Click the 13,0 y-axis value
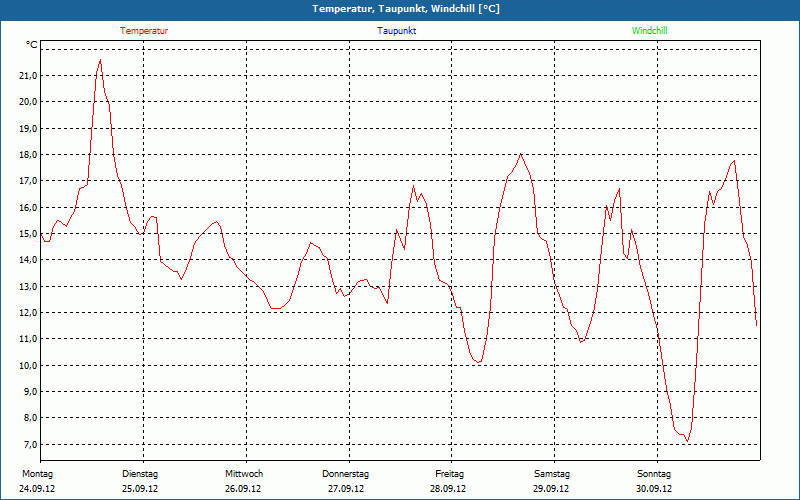Image resolution: width=800 pixels, height=500 pixels. [29, 286]
